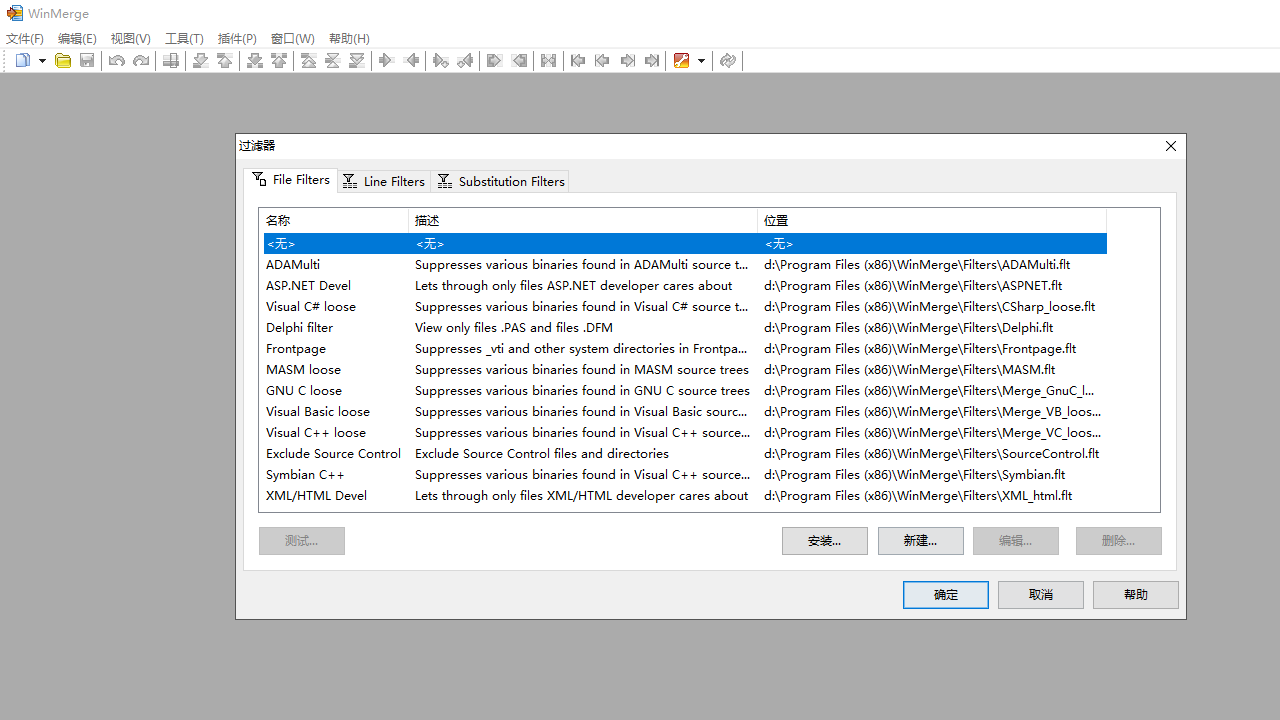
Task: Jump to the next difference
Action: tap(200, 60)
